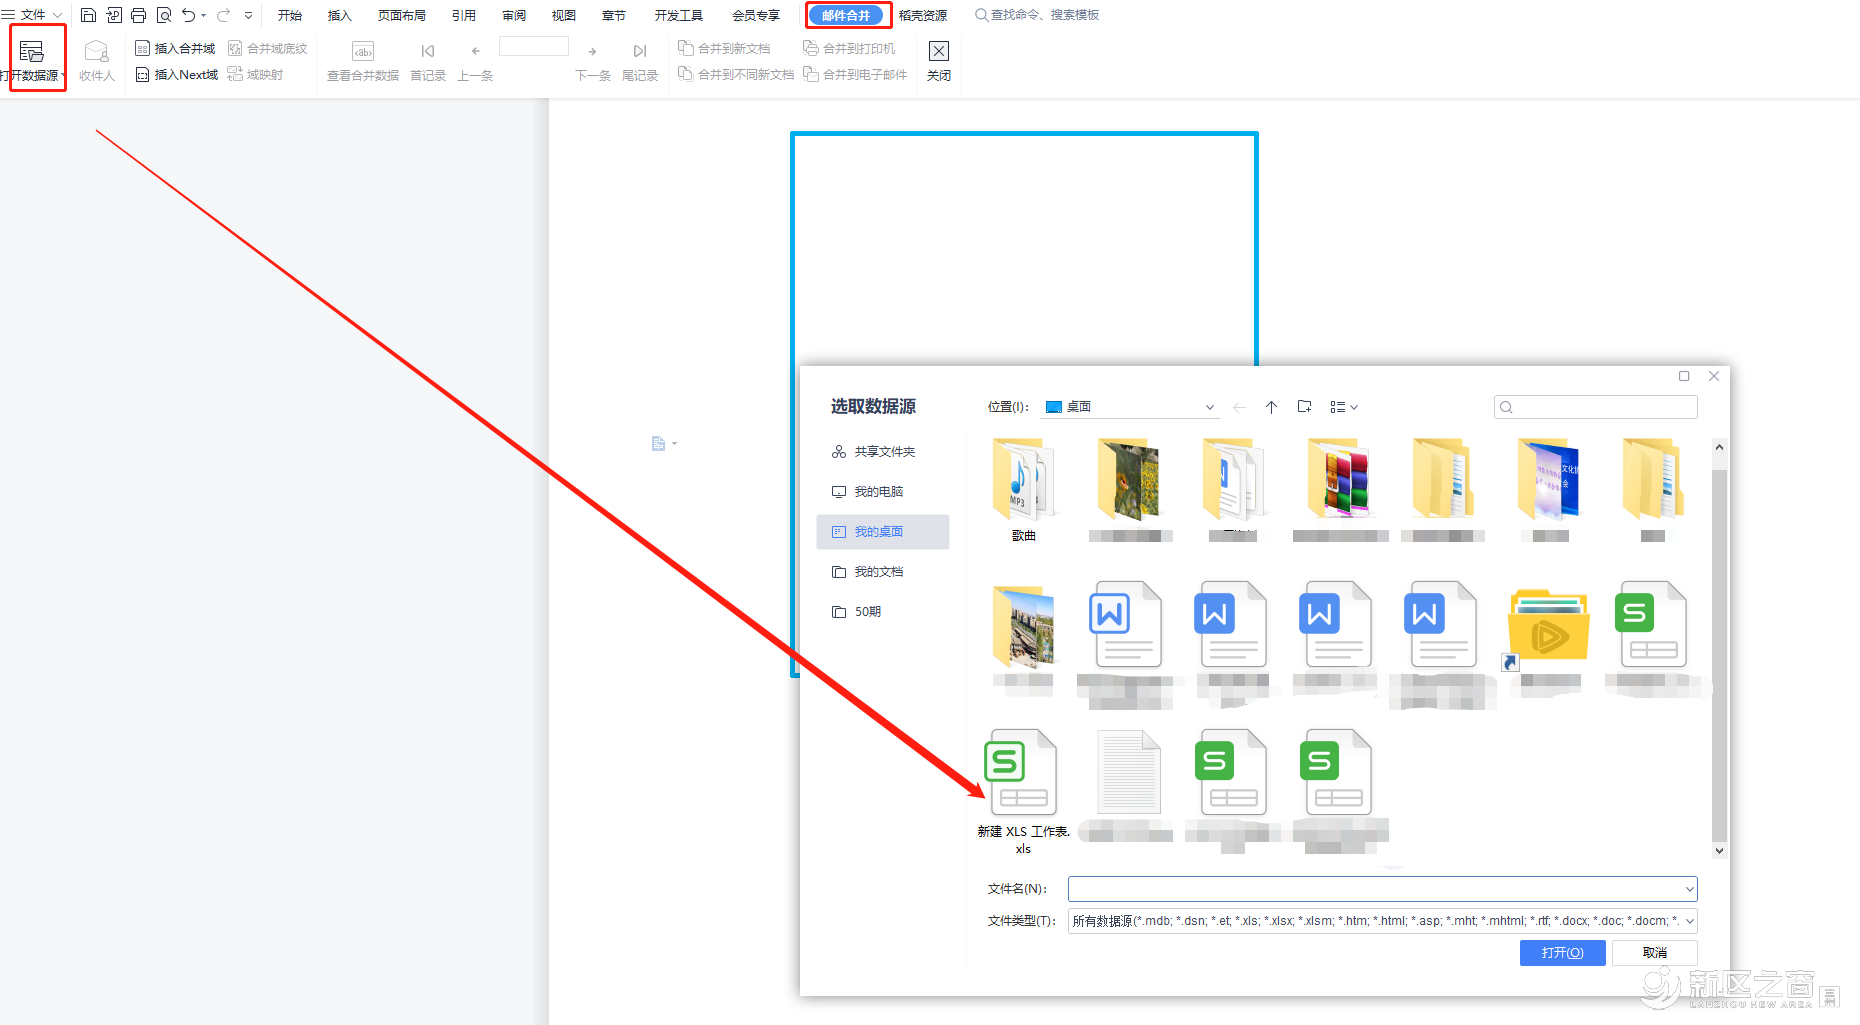
Task: Expand the location (位置) dropdown showing 桌面
Action: coord(1209,407)
